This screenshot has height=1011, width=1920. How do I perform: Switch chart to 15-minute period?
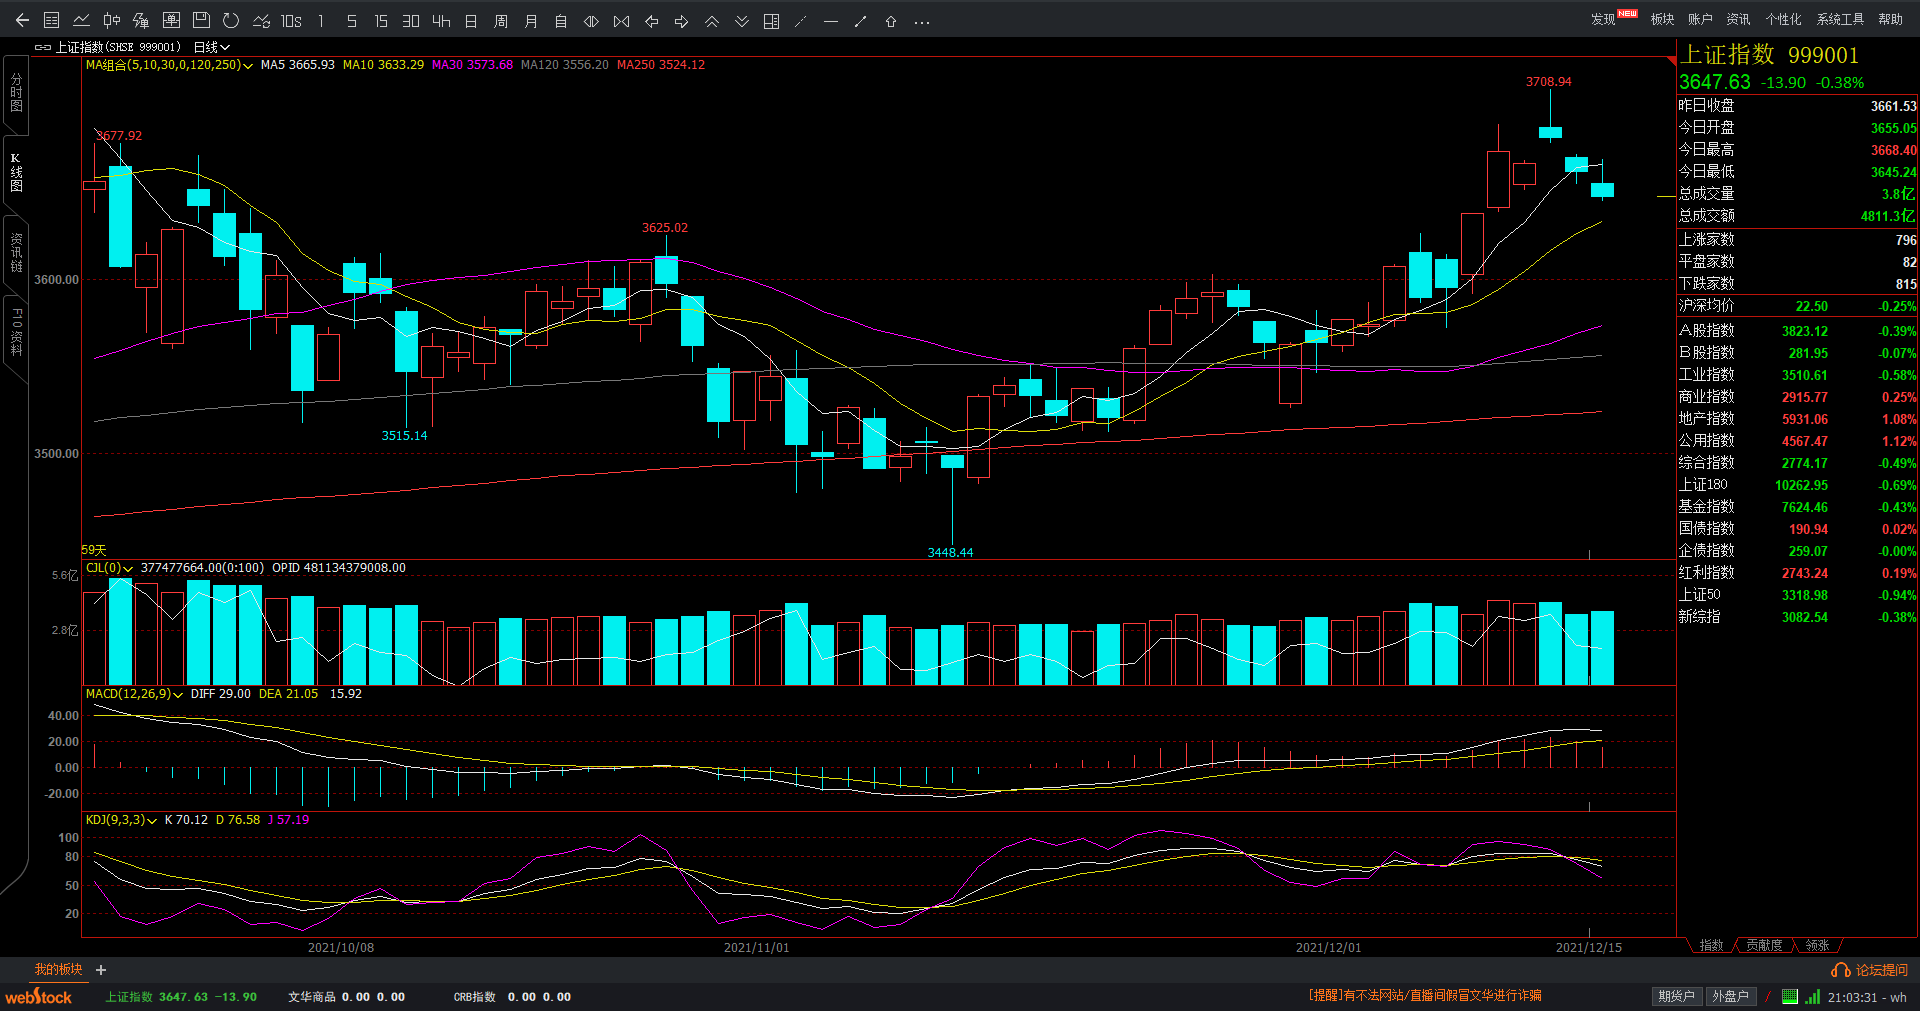[x=381, y=21]
